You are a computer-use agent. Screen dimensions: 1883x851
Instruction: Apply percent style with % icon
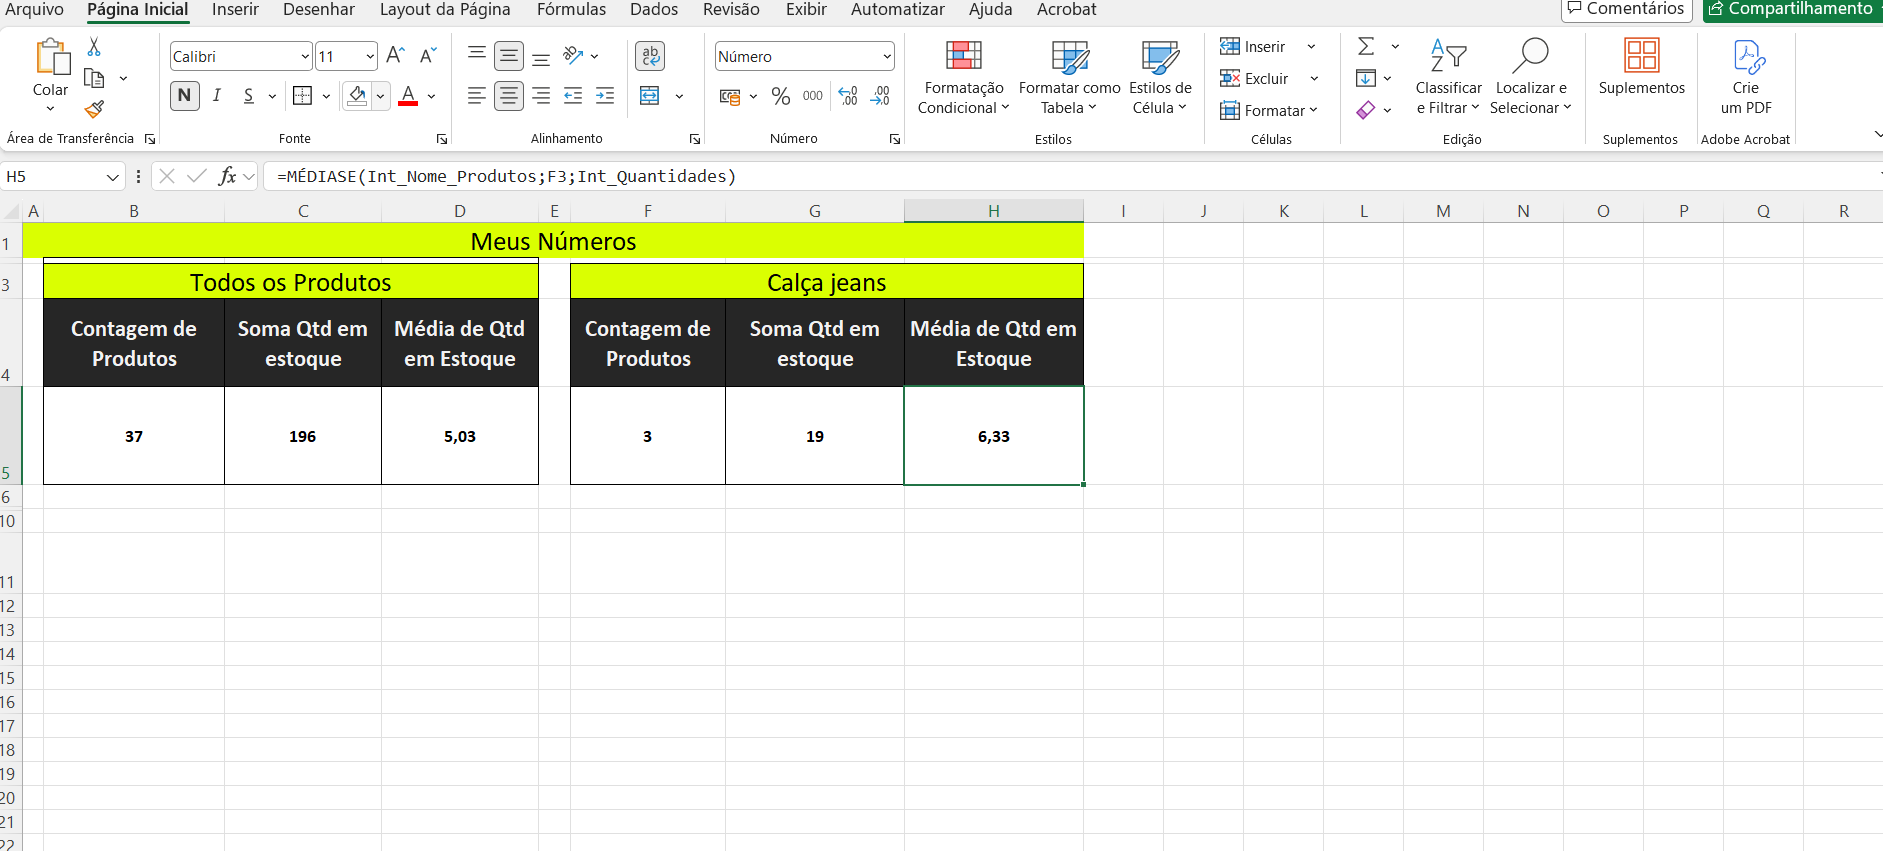(781, 96)
